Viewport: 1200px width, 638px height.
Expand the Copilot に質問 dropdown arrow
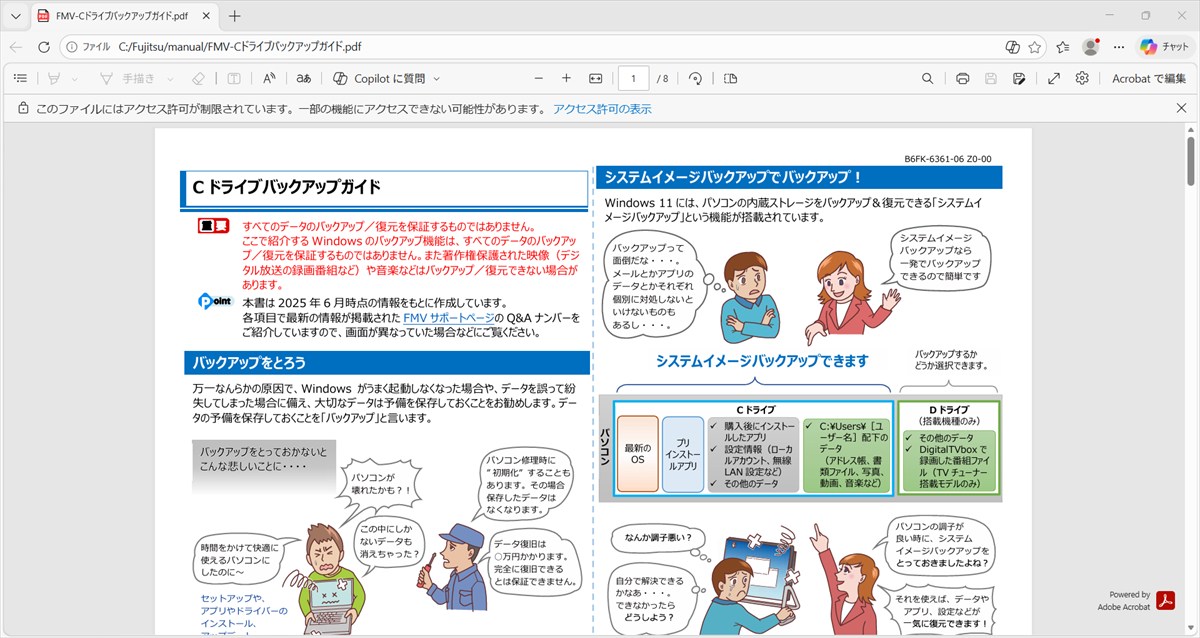pos(437,78)
